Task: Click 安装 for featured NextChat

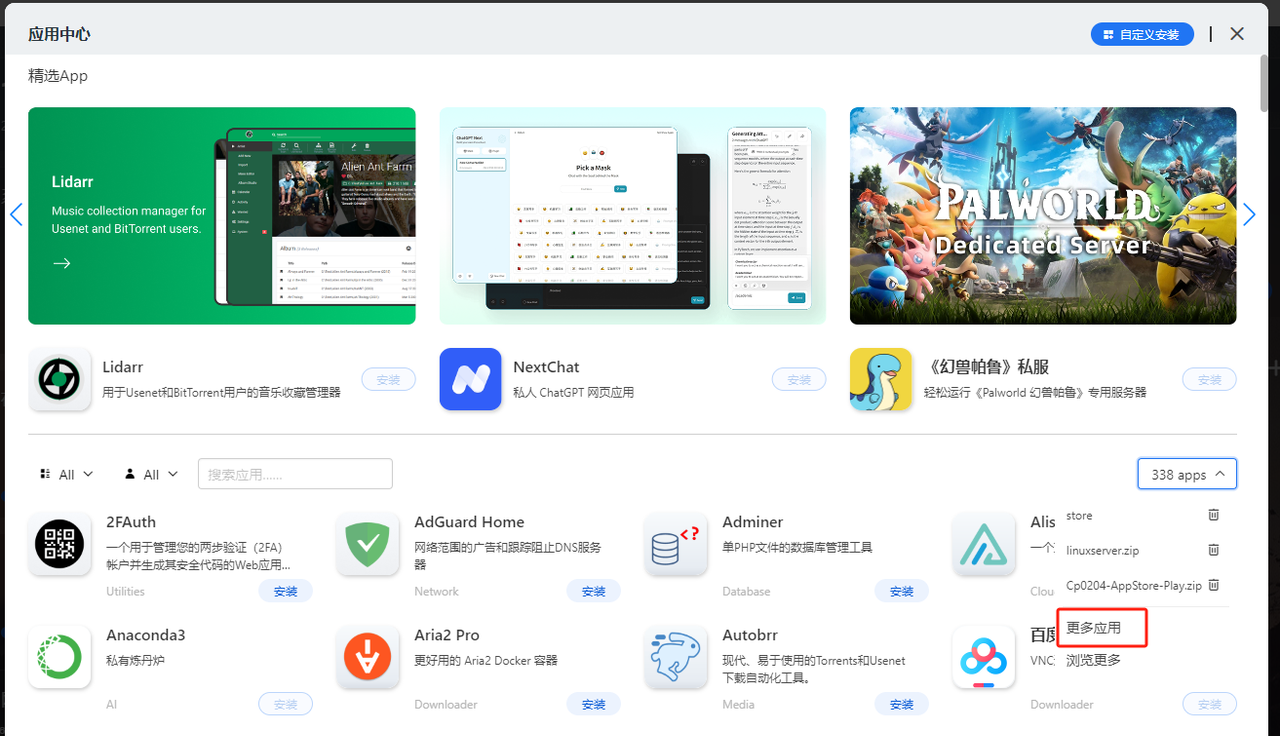Action: coord(799,380)
